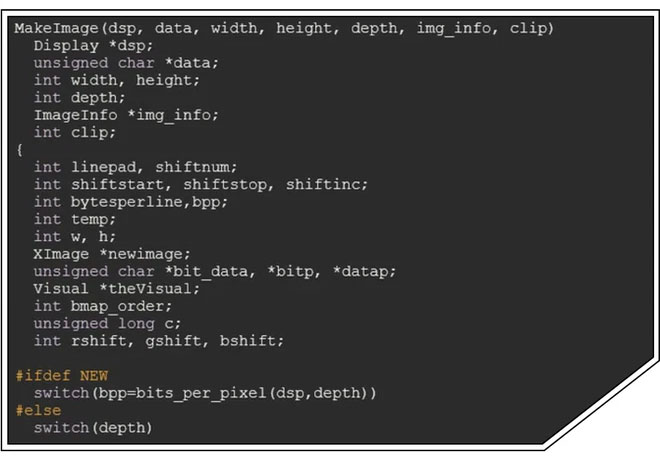Click the 'int linepad, shiftnum;' line
Image resolution: width=660 pixels, height=456 pixels.
point(135,167)
